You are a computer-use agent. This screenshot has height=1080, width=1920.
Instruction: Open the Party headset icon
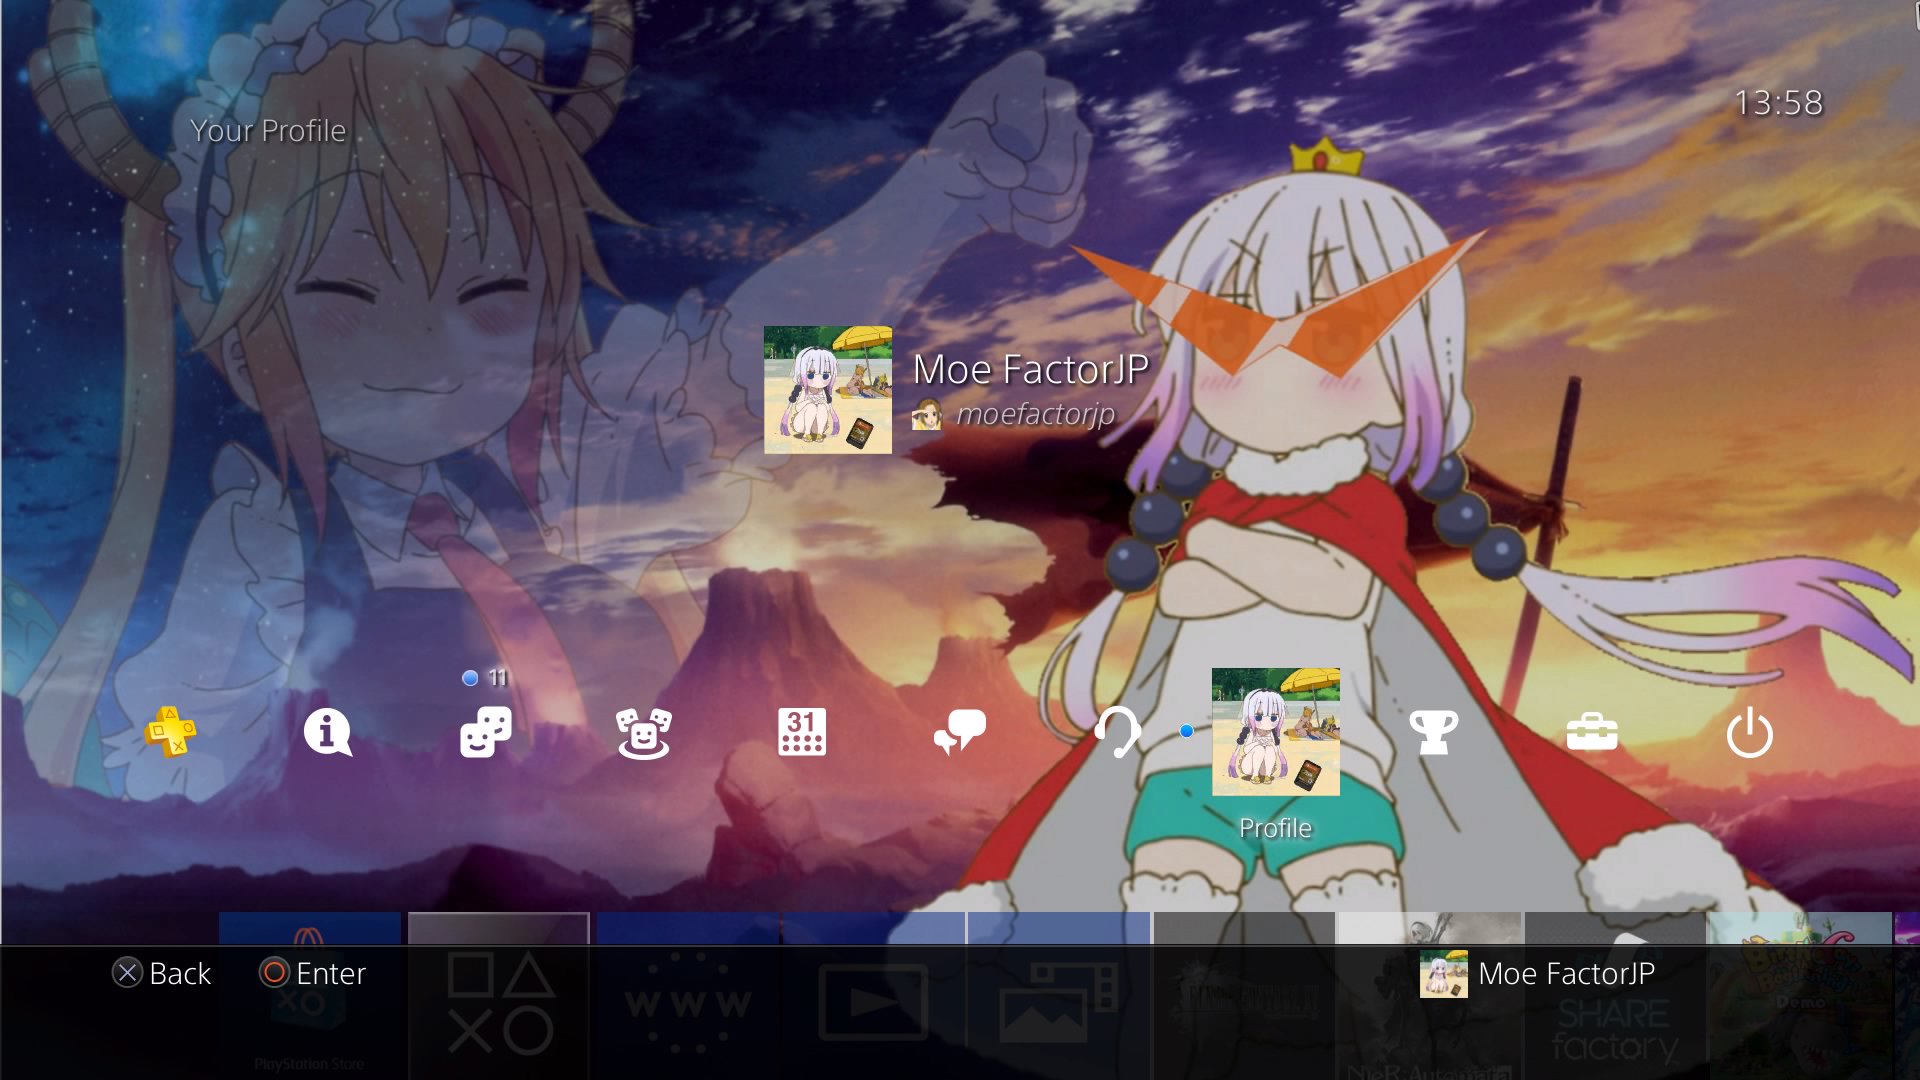pos(1117,732)
